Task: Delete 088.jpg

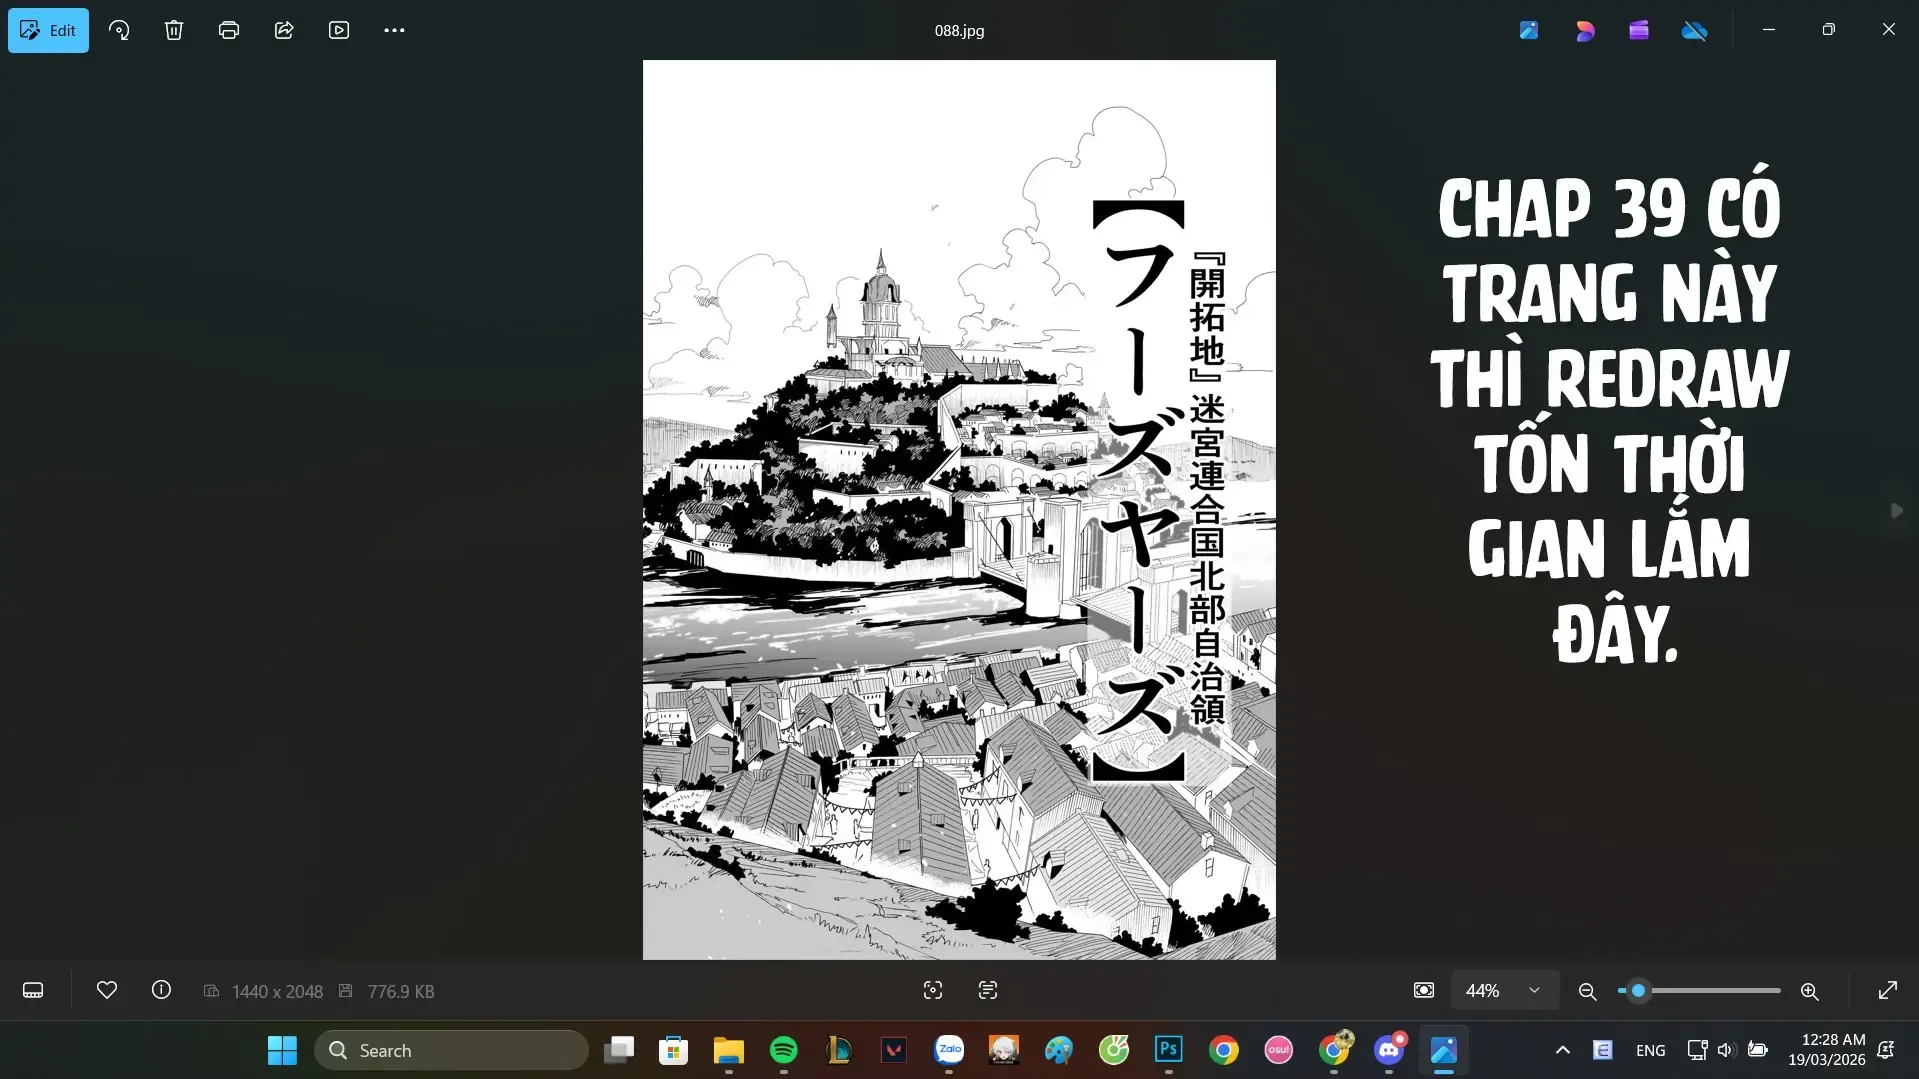Action: [x=174, y=30]
